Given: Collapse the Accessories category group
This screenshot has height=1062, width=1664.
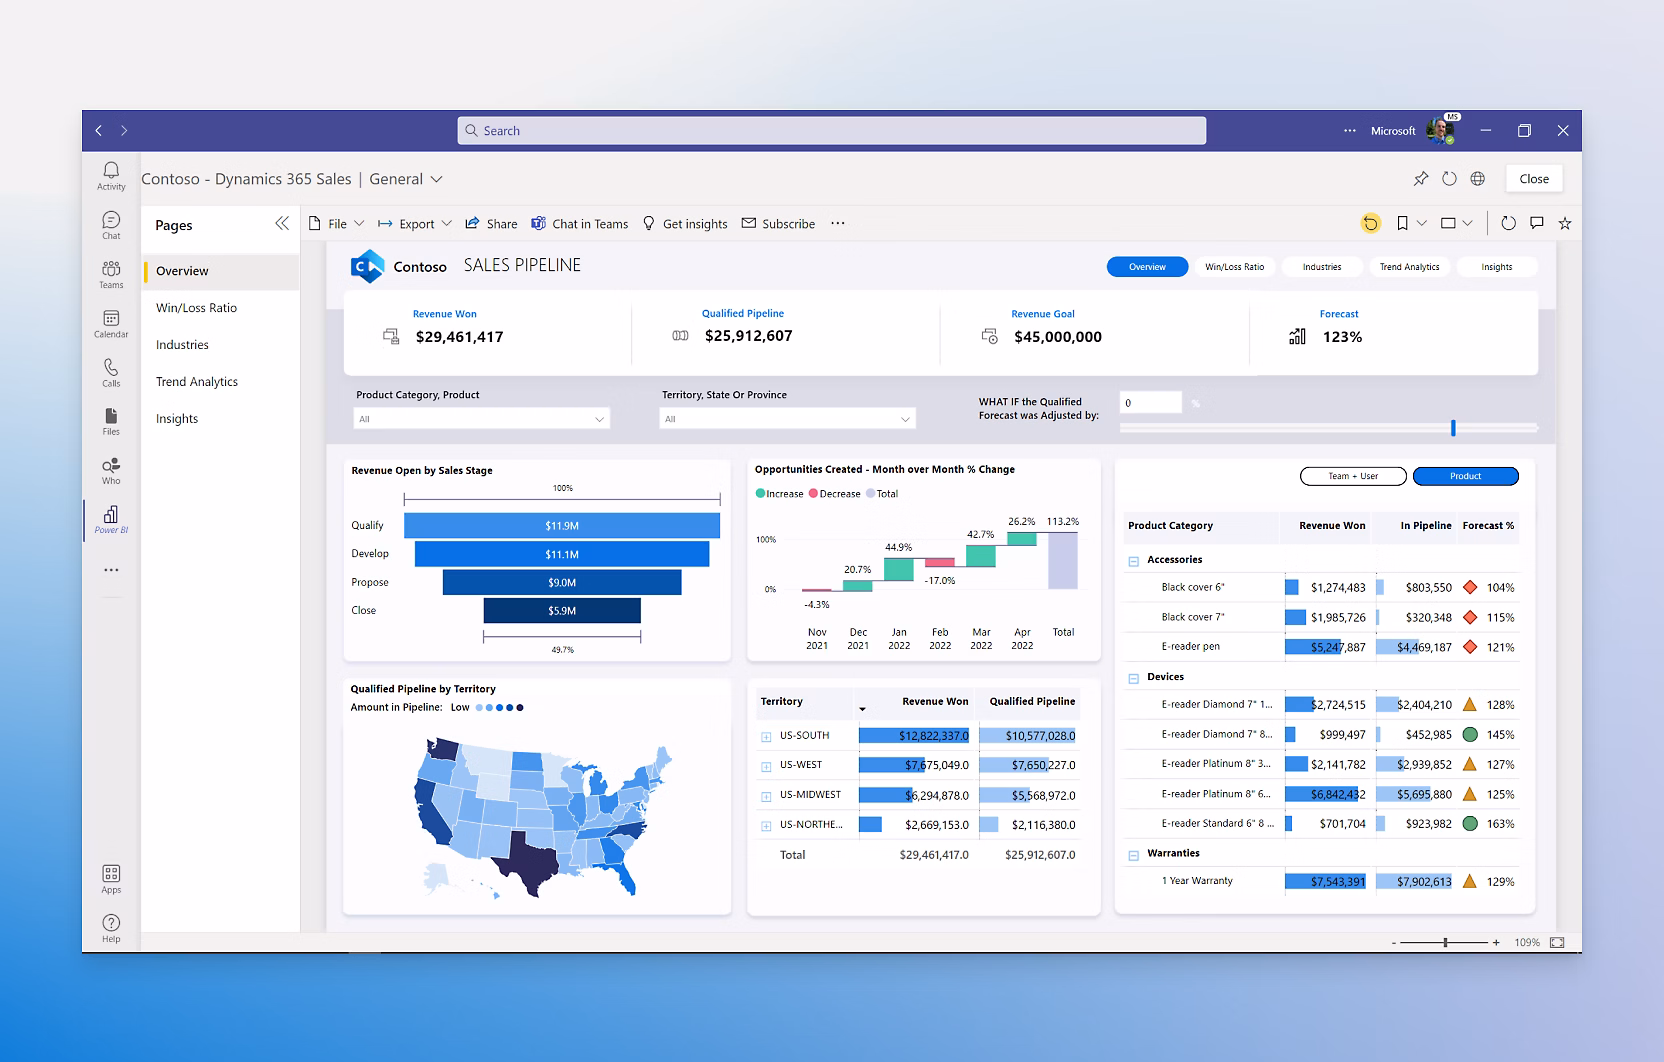Looking at the screenshot, I should pos(1133,561).
